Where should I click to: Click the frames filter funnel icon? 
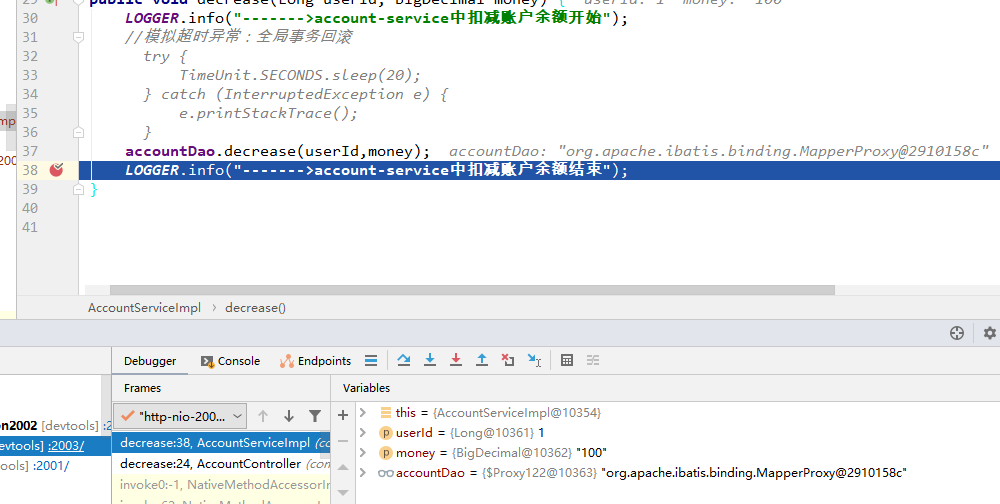pyautogui.click(x=315, y=416)
